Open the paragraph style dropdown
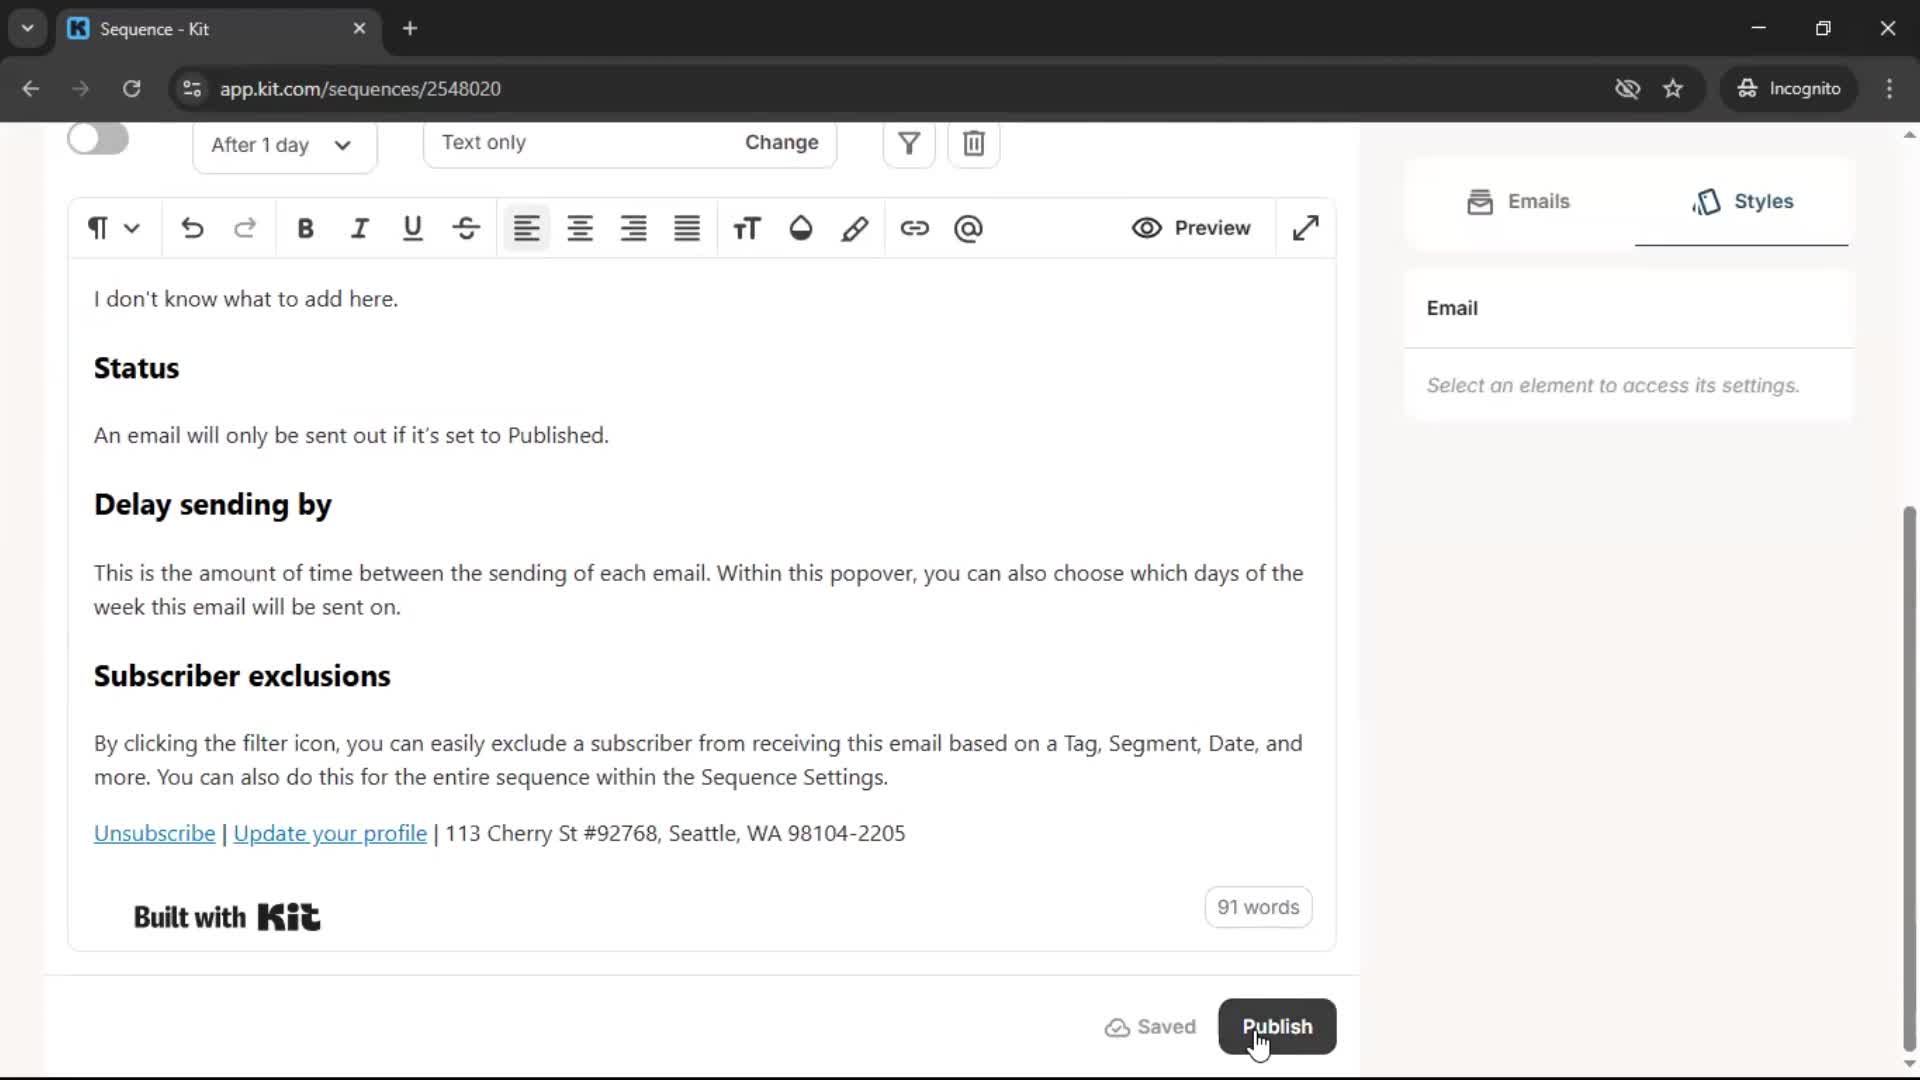1920x1080 pixels. click(x=112, y=228)
